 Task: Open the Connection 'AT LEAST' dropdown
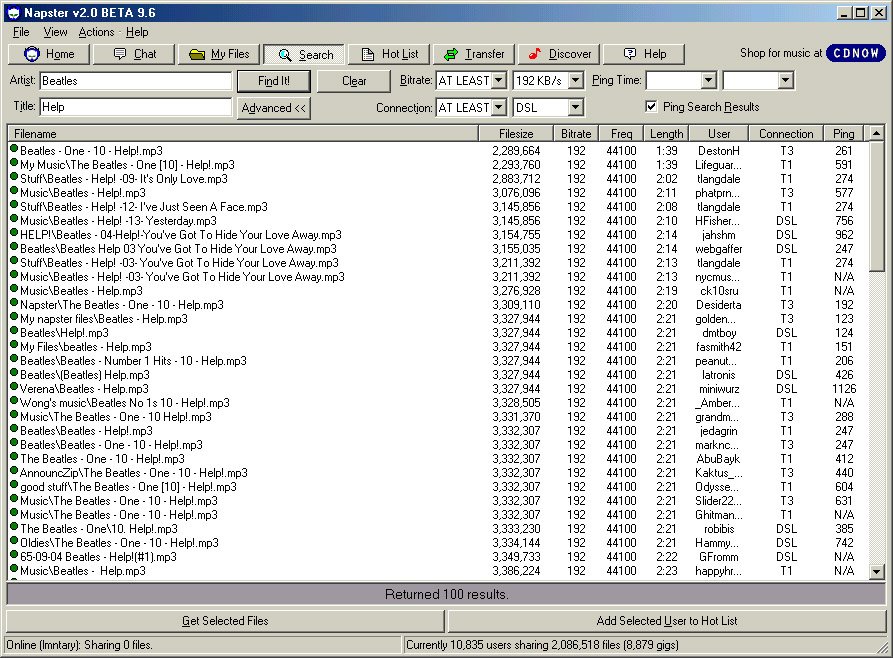pyautogui.click(x=499, y=107)
